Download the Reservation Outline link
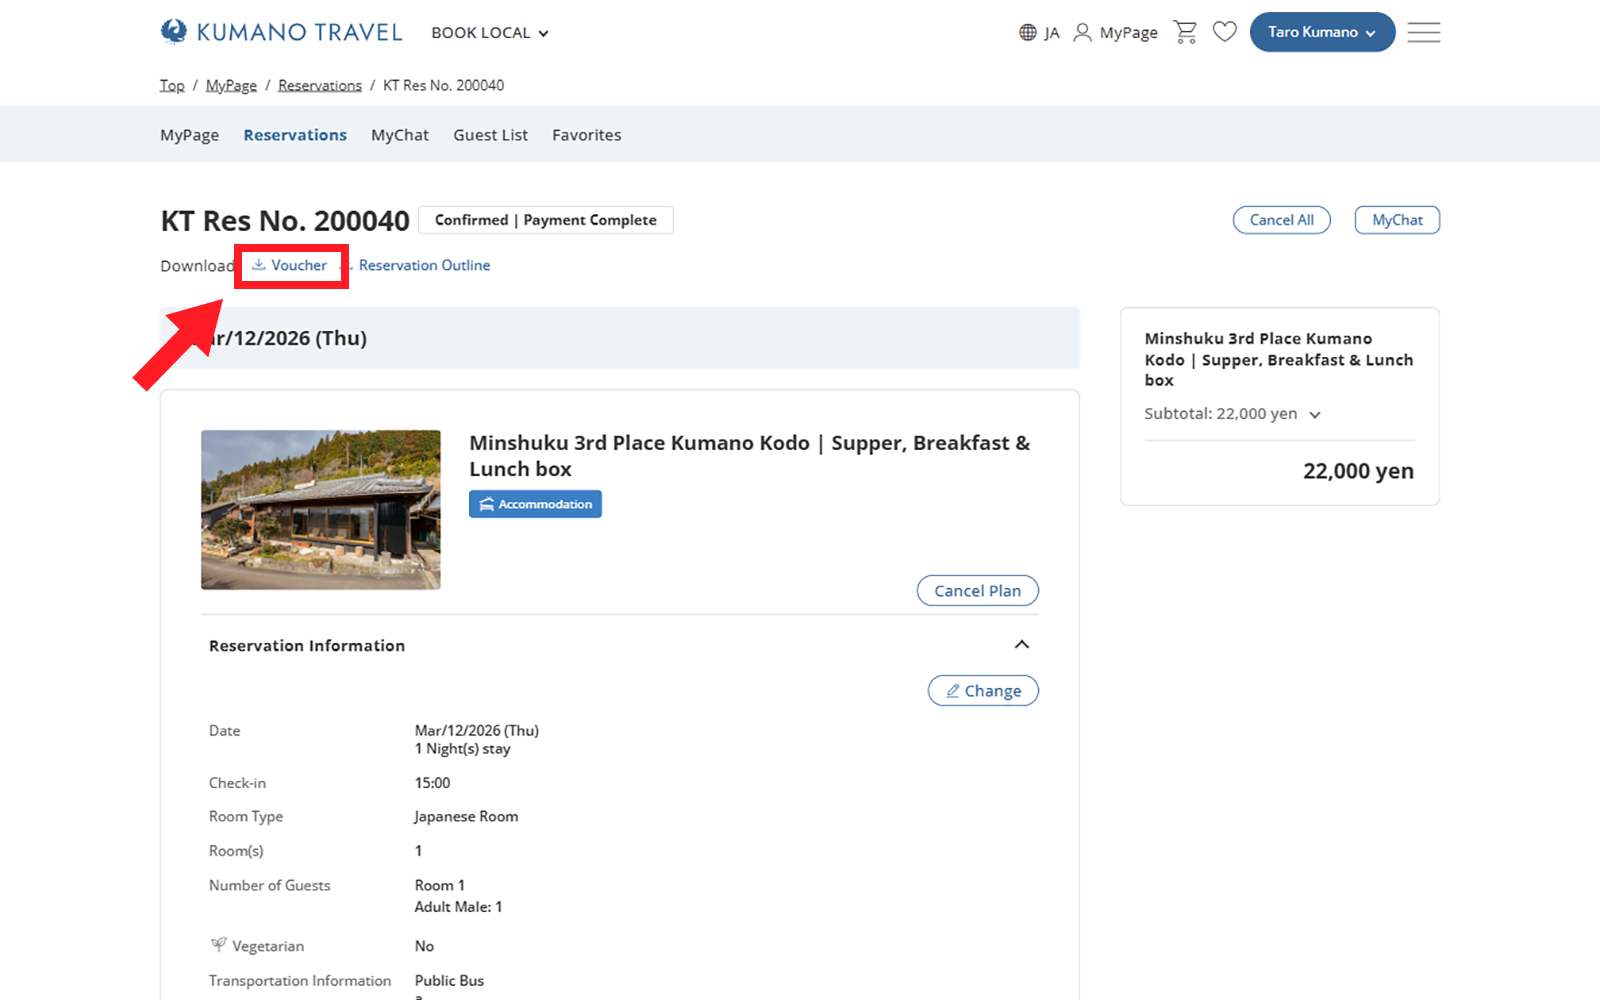Viewport: 1600px width, 1000px height. click(424, 265)
